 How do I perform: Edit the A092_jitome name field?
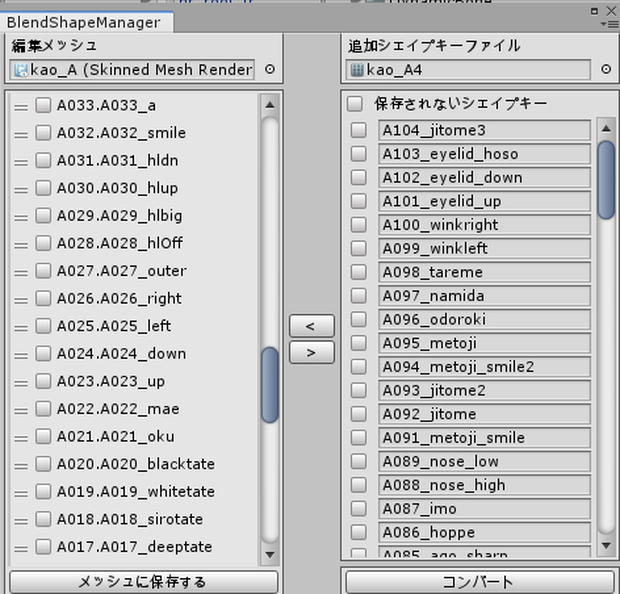pyautogui.click(x=484, y=414)
